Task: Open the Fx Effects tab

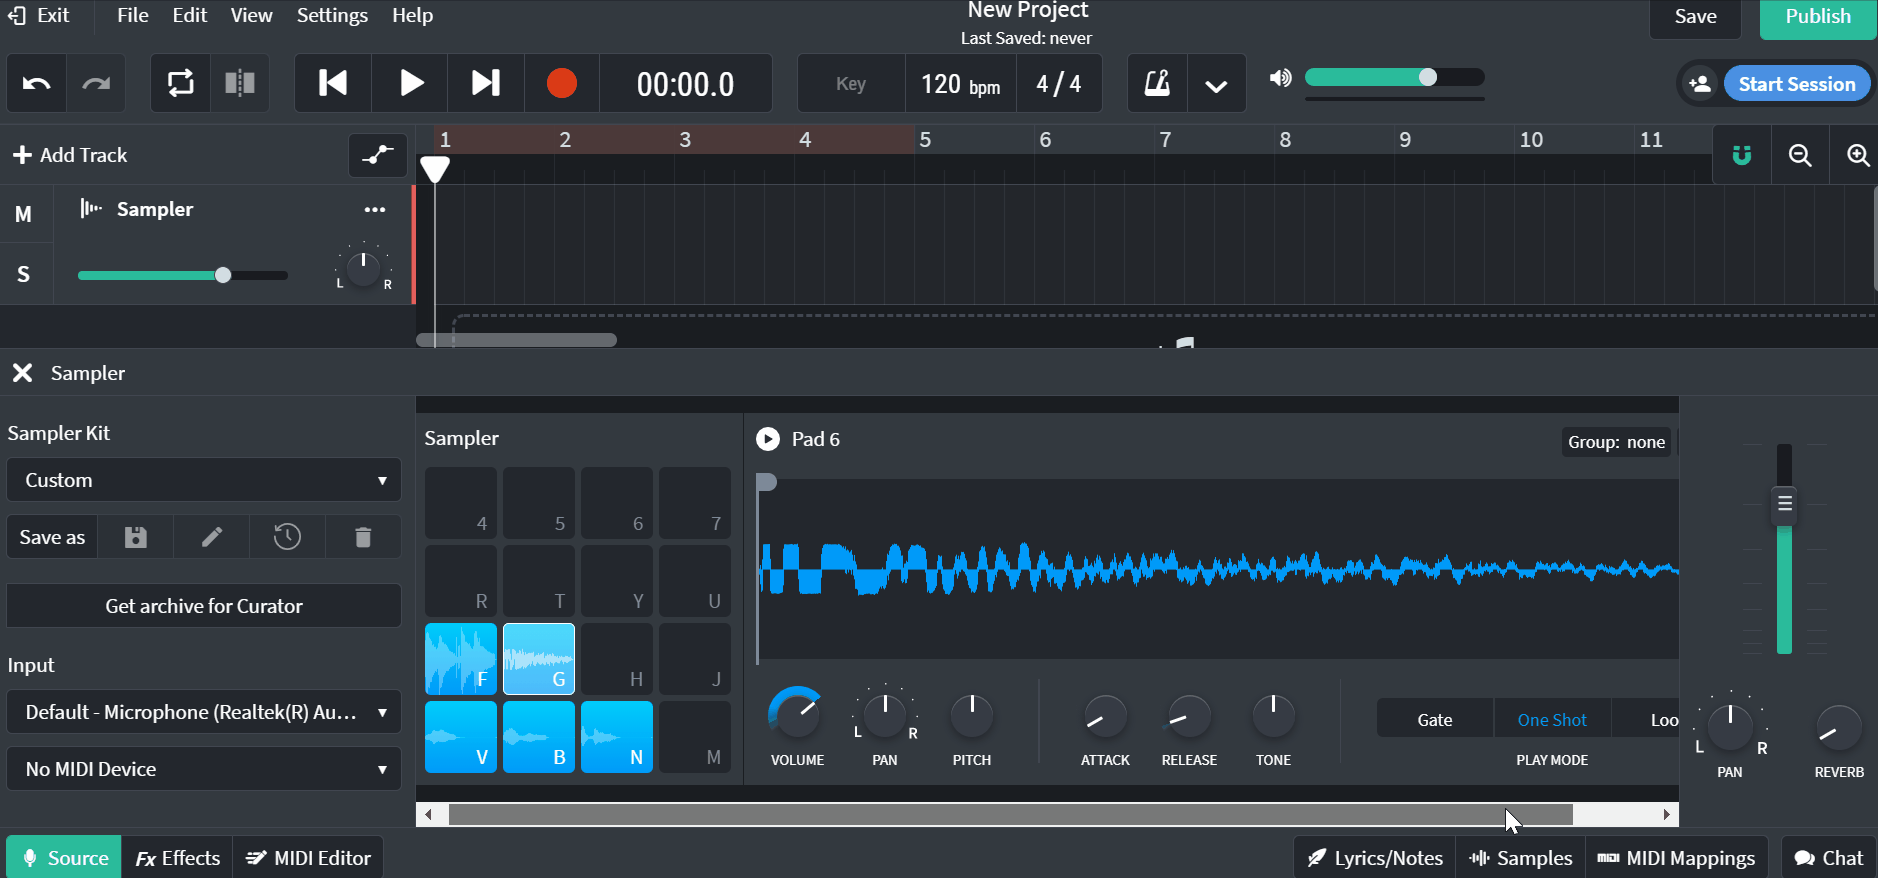Action: 178,858
